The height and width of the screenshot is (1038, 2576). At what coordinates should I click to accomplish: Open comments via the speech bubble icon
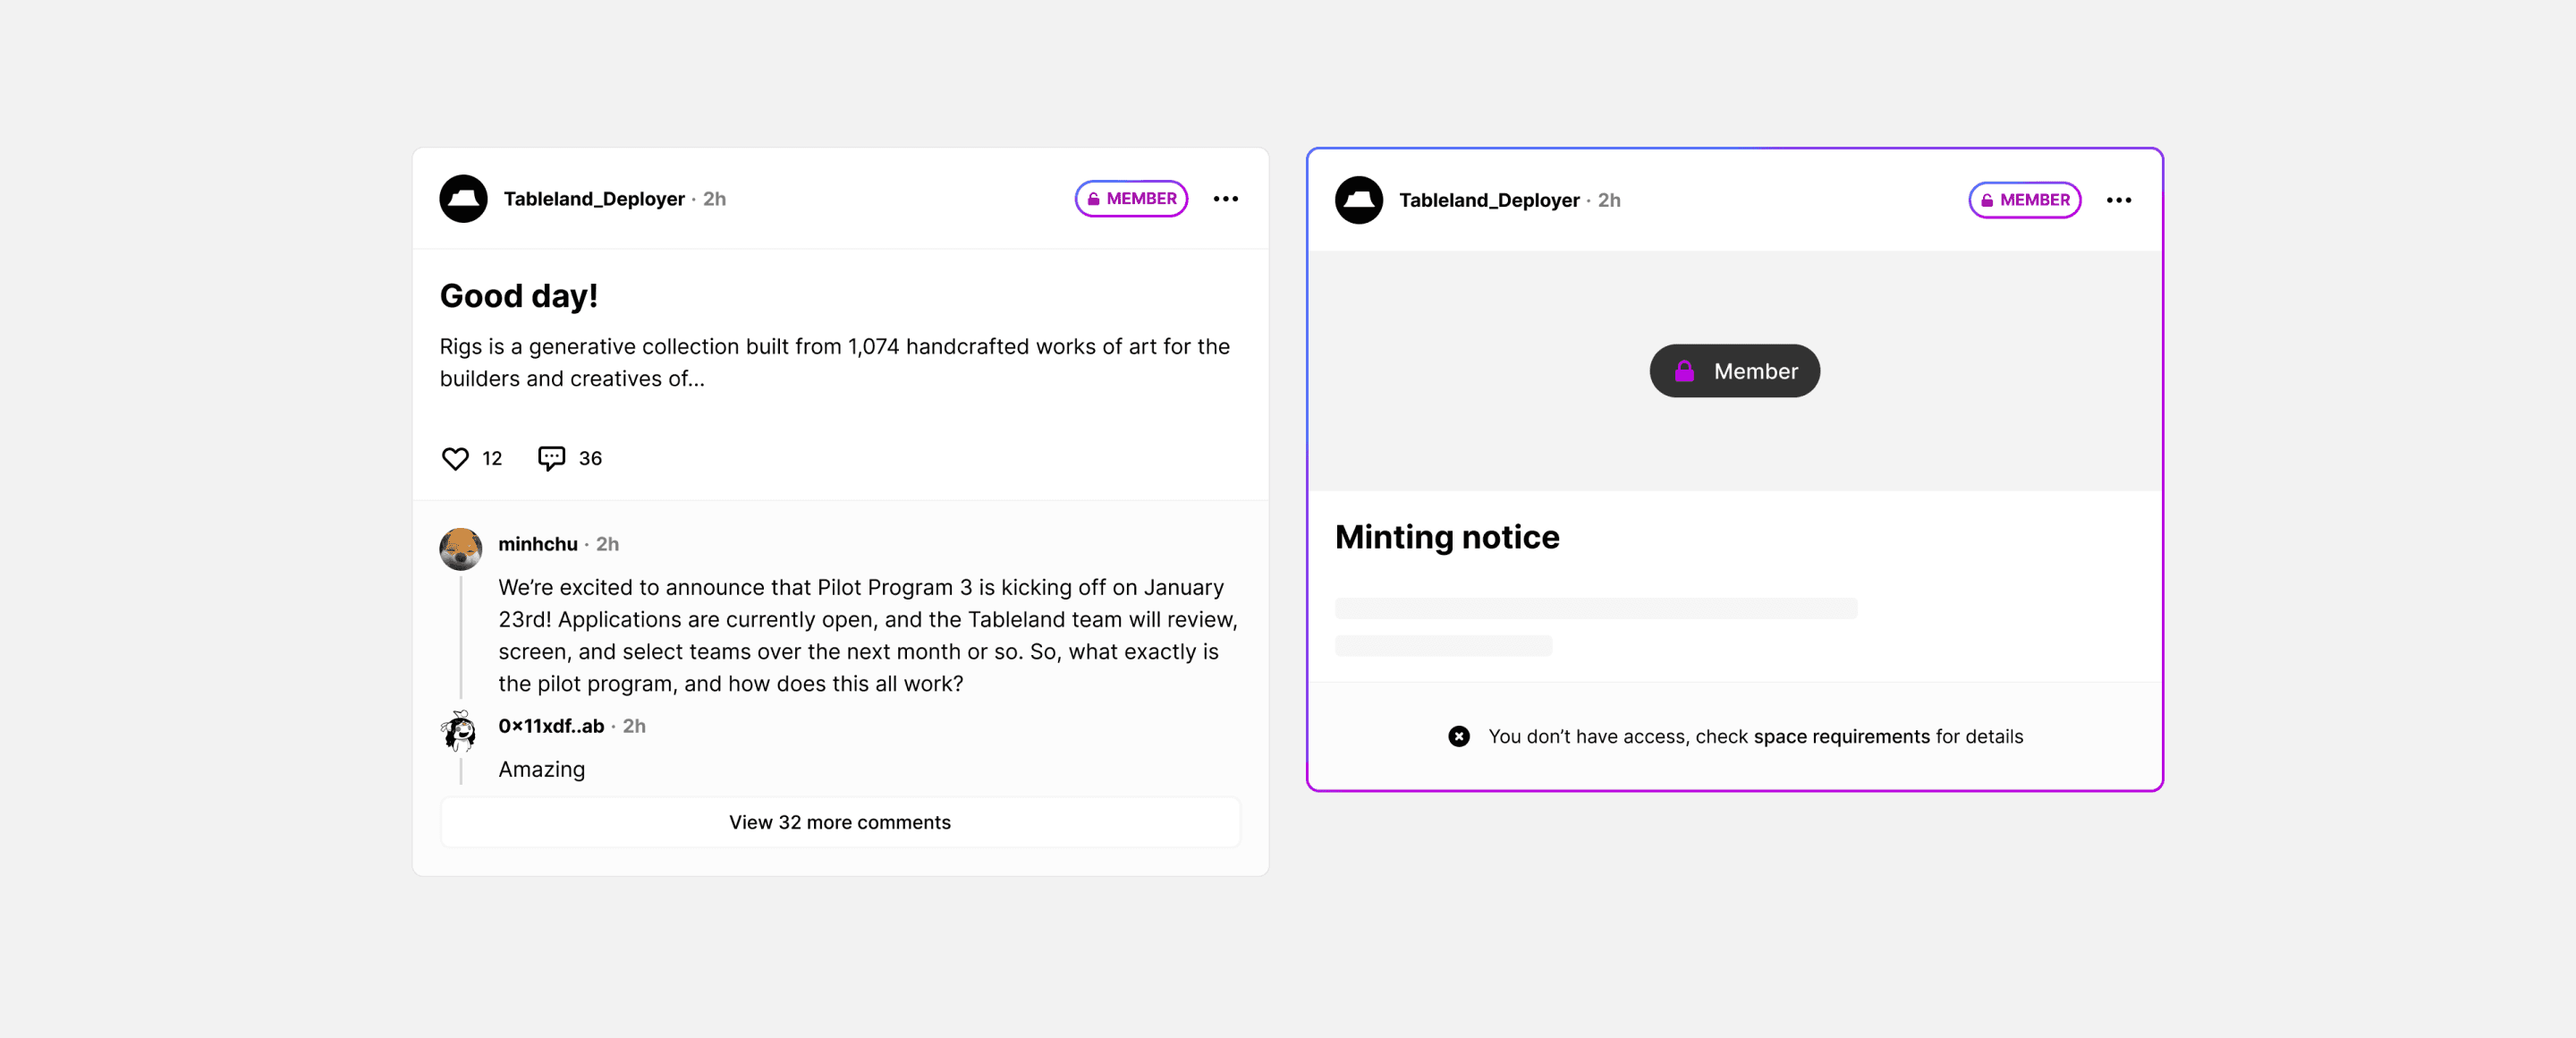551,458
